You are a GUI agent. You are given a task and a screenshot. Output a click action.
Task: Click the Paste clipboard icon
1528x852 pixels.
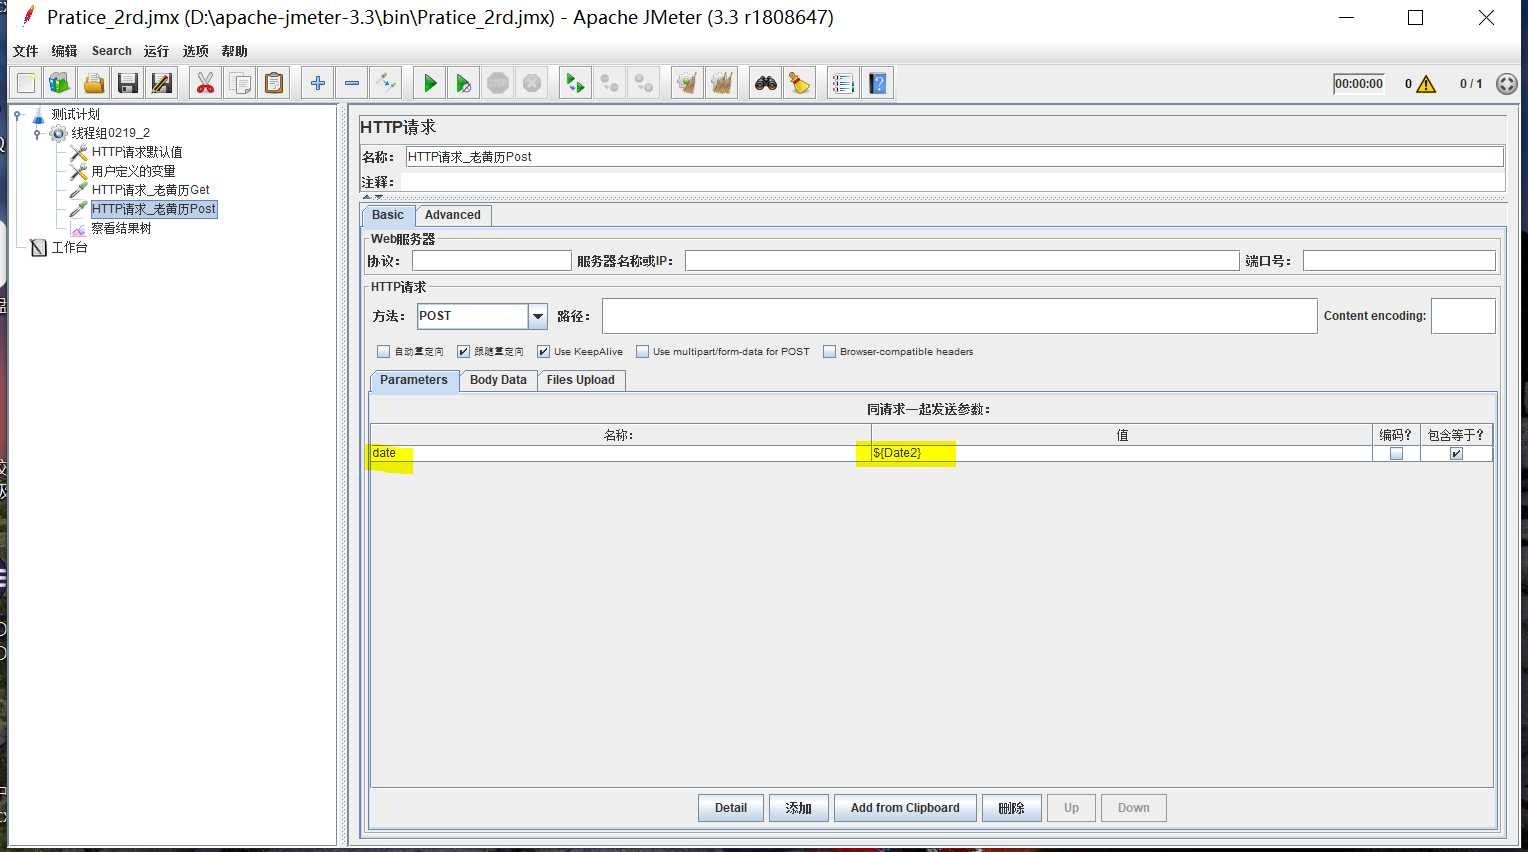[x=274, y=83]
